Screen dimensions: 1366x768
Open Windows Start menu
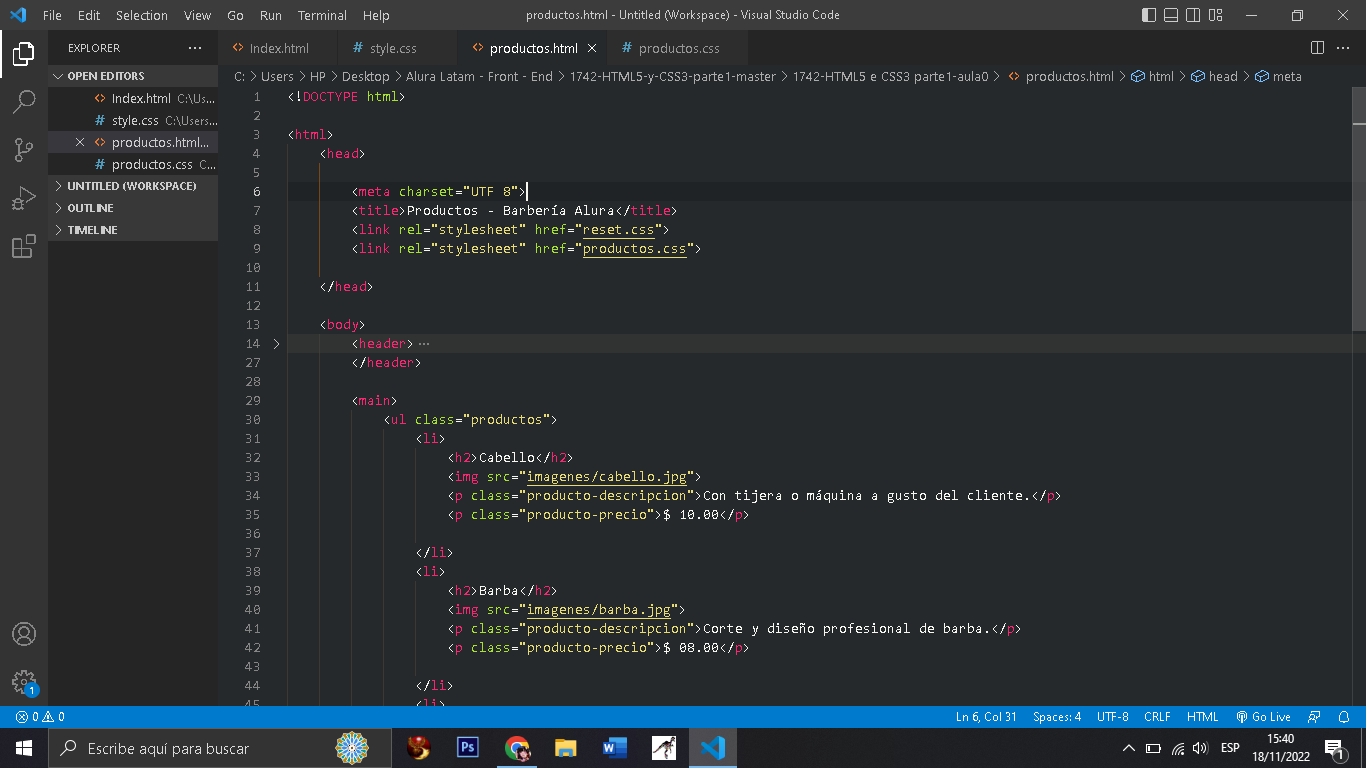(24, 748)
